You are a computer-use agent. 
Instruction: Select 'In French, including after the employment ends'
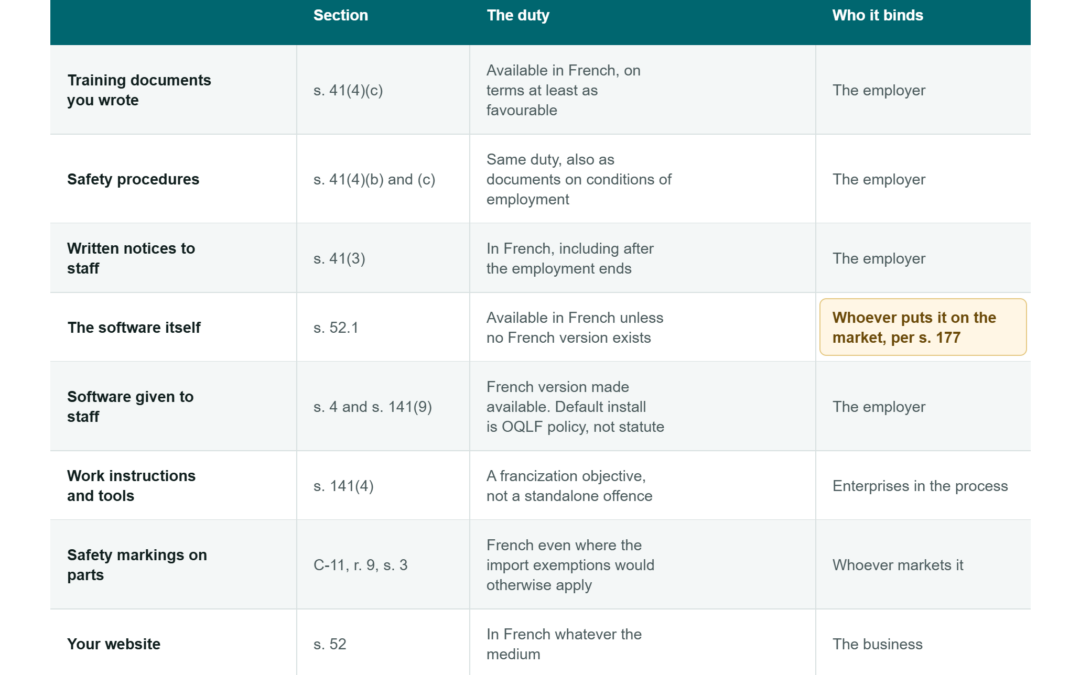pos(570,258)
